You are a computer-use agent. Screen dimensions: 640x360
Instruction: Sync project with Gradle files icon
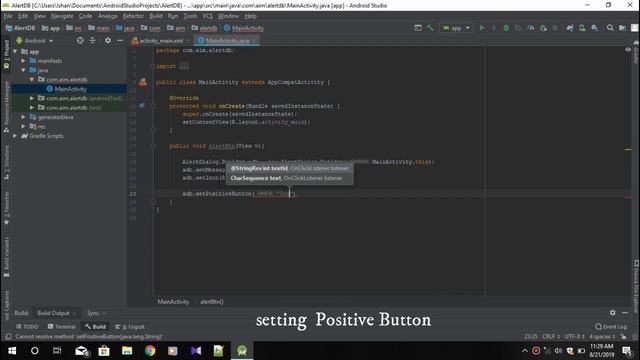pyautogui.click(x=570, y=28)
